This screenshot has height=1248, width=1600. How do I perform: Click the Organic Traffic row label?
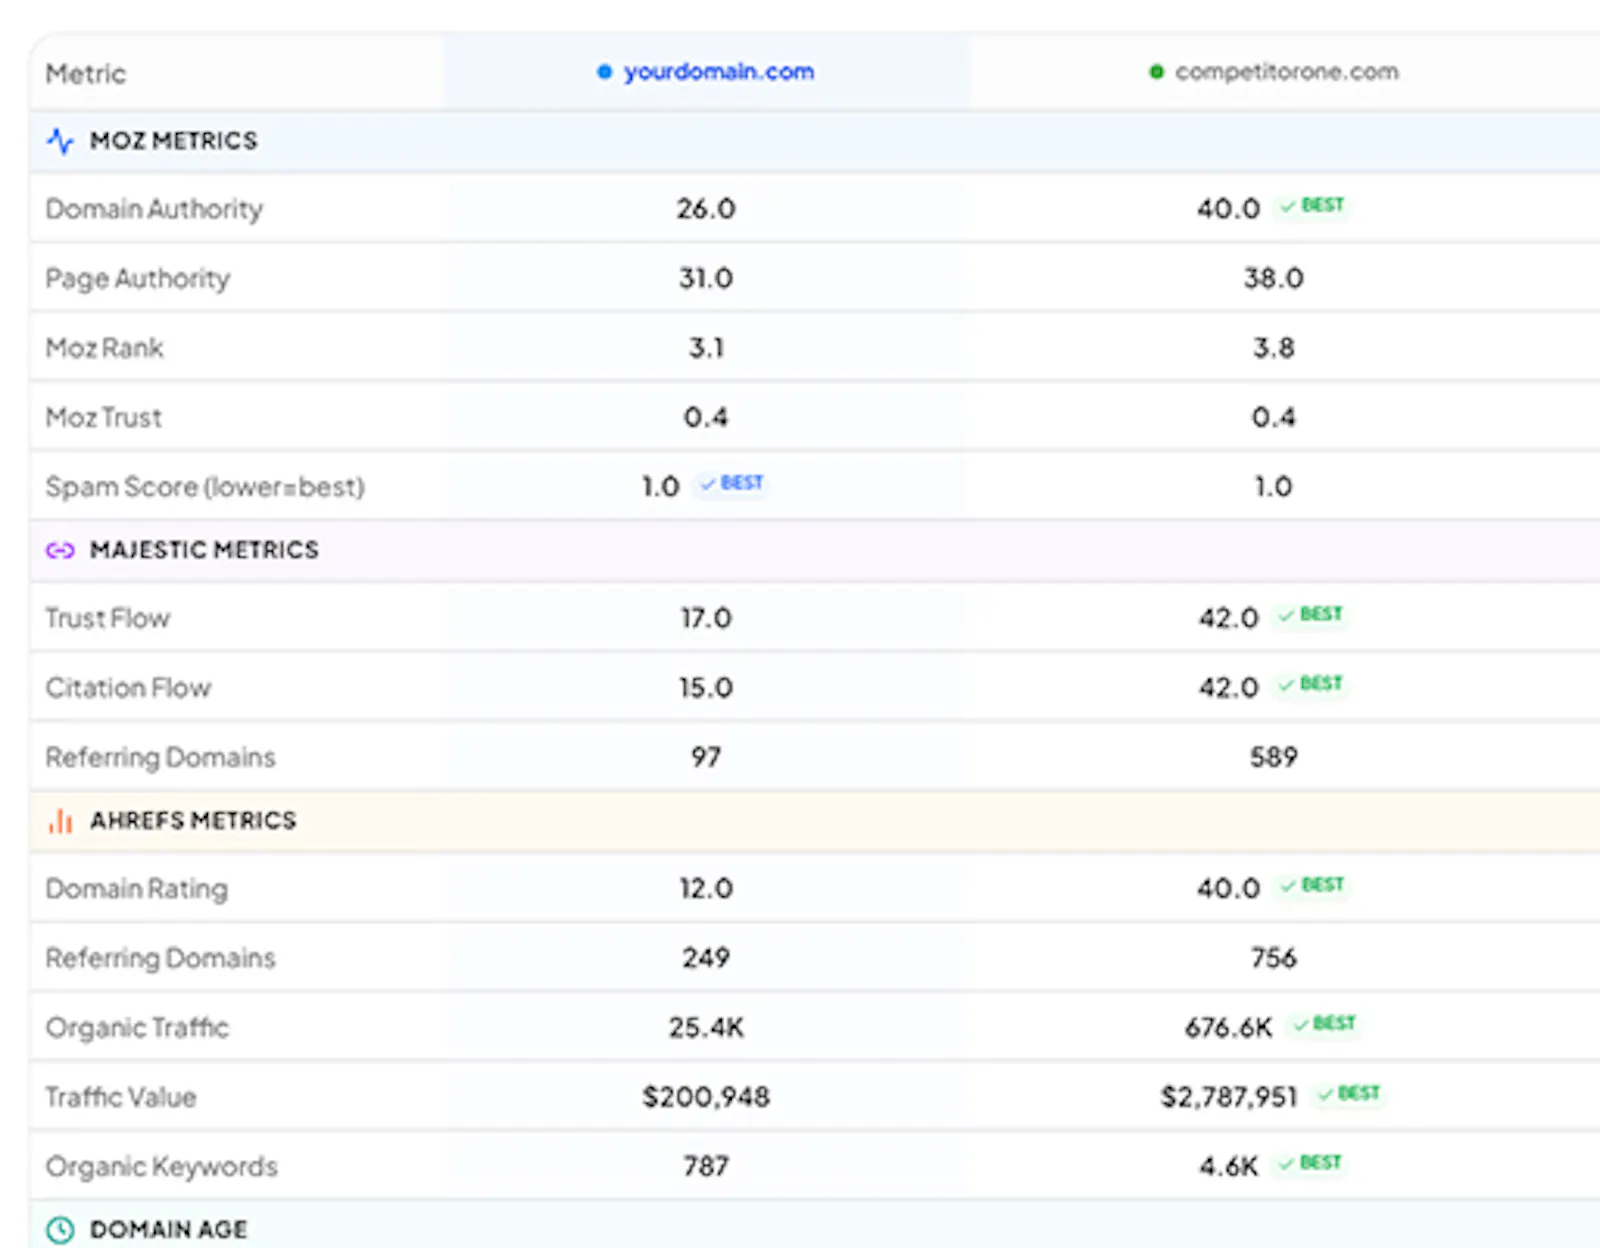tap(137, 1028)
